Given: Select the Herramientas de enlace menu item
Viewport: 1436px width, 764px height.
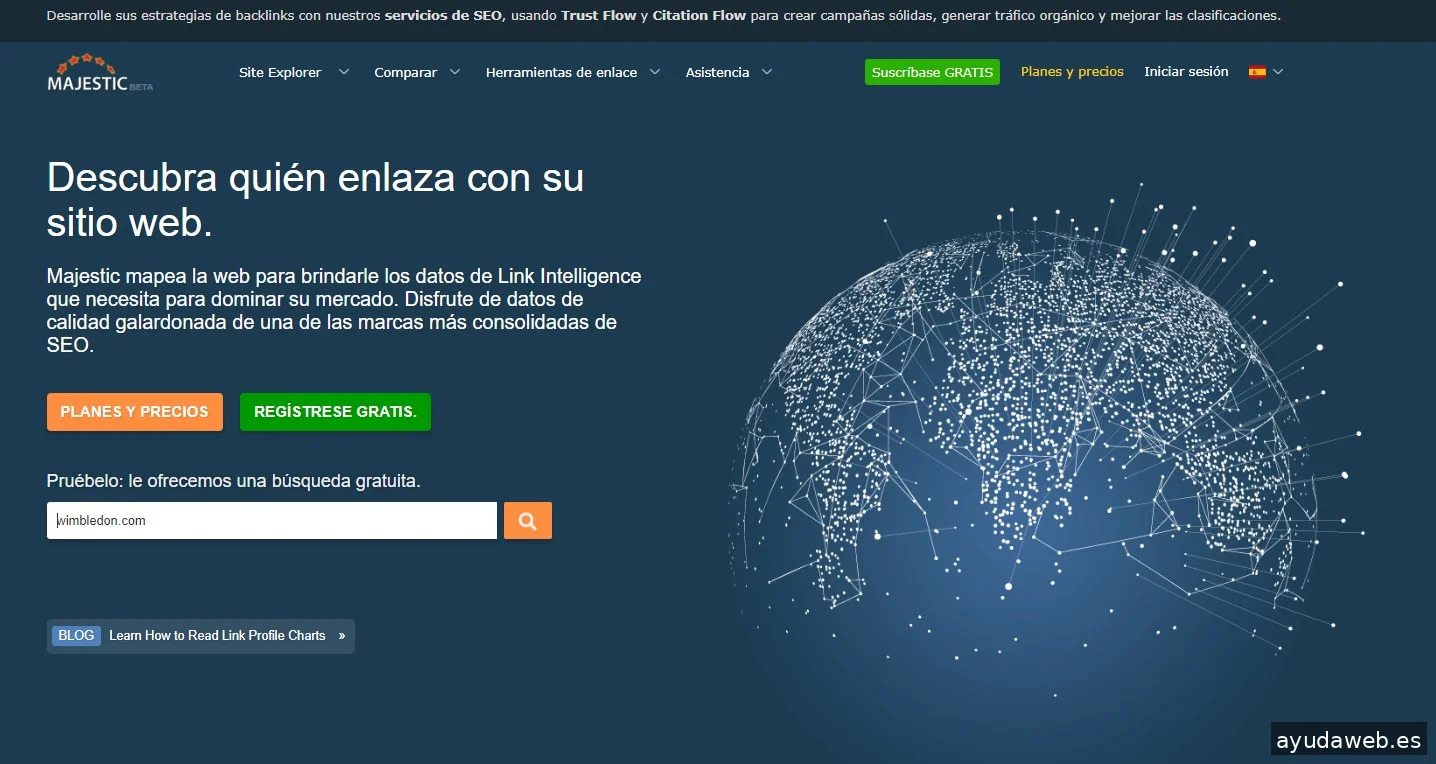Looking at the screenshot, I should 561,72.
